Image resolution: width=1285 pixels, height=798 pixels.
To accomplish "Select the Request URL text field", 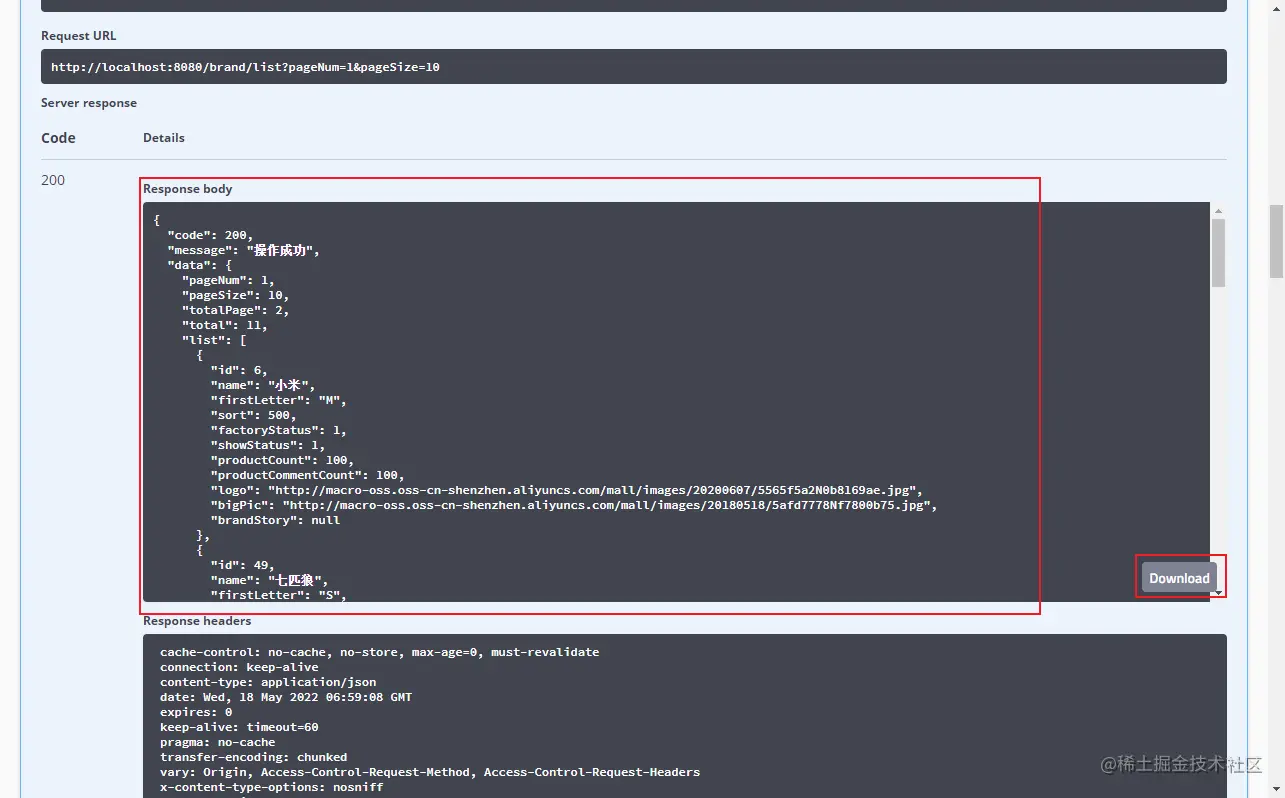I will (633, 66).
